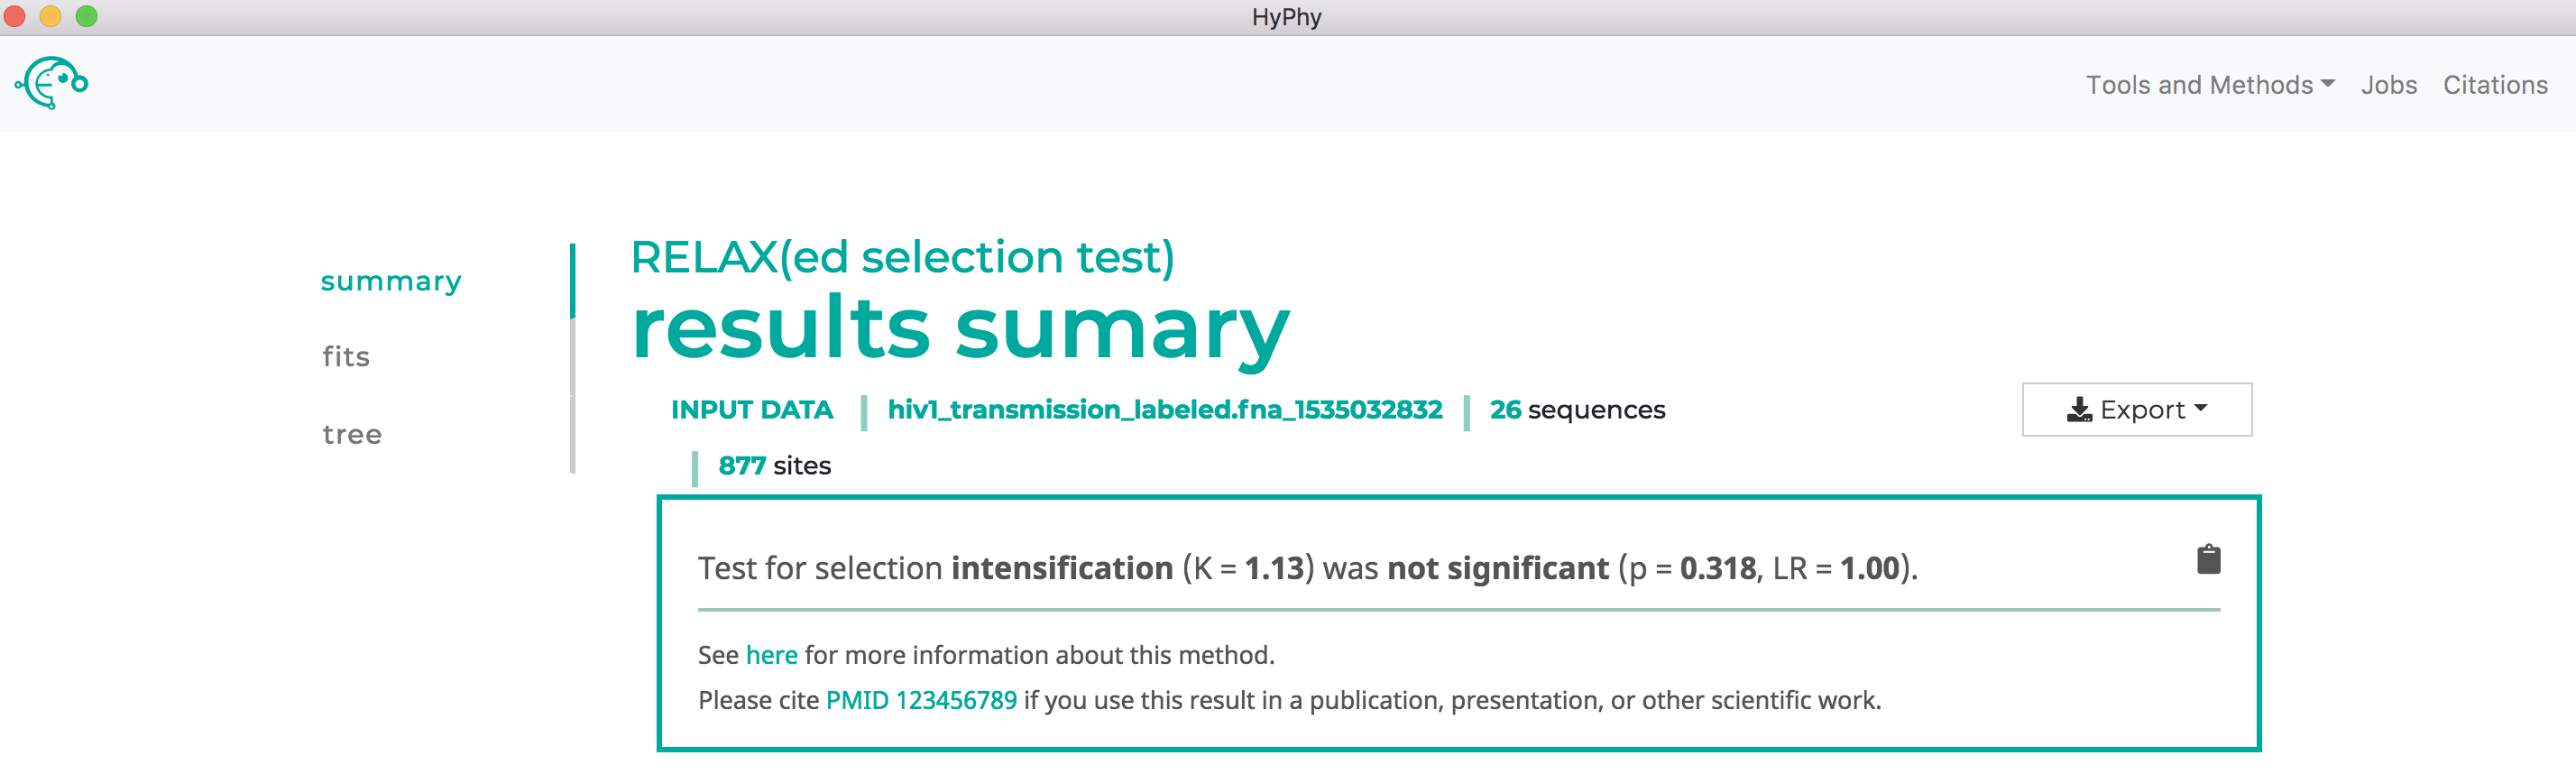This screenshot has width=2576, height=774.
Task: Click the hiv1_transmission_labeled.fna file name
Action: (x=1164, y=410)
